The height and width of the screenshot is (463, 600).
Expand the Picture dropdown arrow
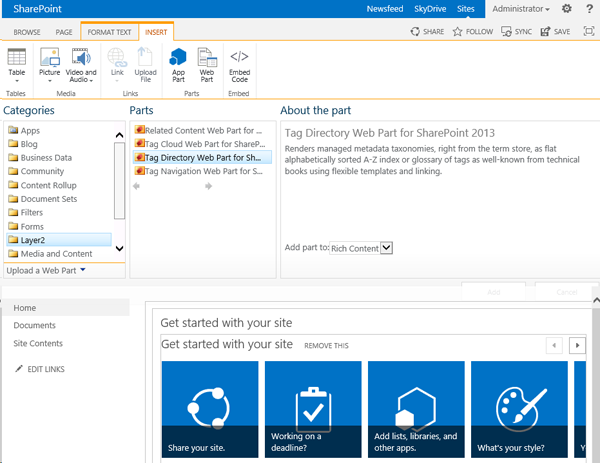point(49,81)
